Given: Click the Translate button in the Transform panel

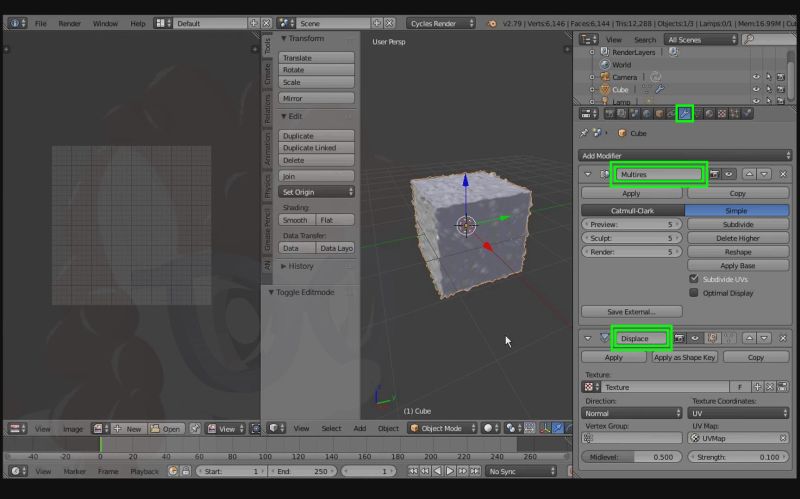Looking at the screenshot, I should pyautogui.click(x=316, y=58).
